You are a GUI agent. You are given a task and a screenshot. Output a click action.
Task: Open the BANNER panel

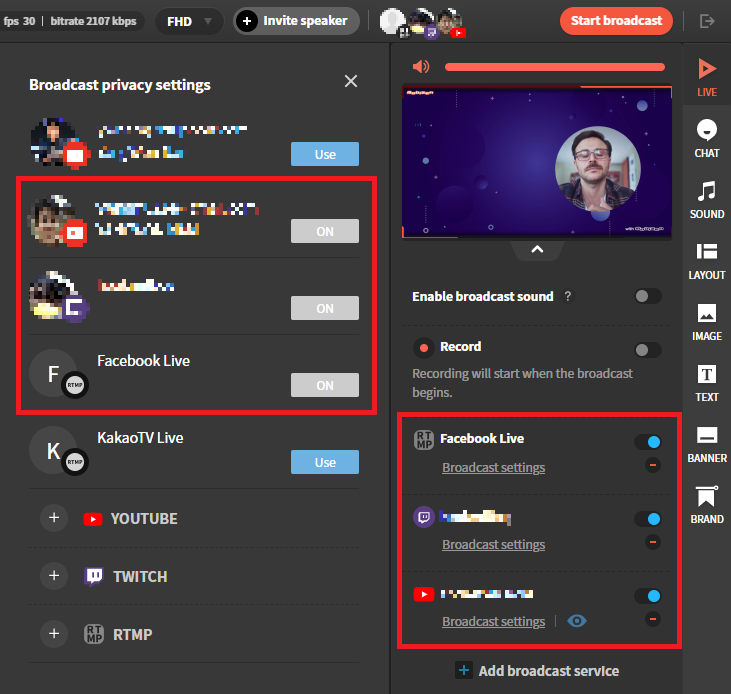pos(707,444)
